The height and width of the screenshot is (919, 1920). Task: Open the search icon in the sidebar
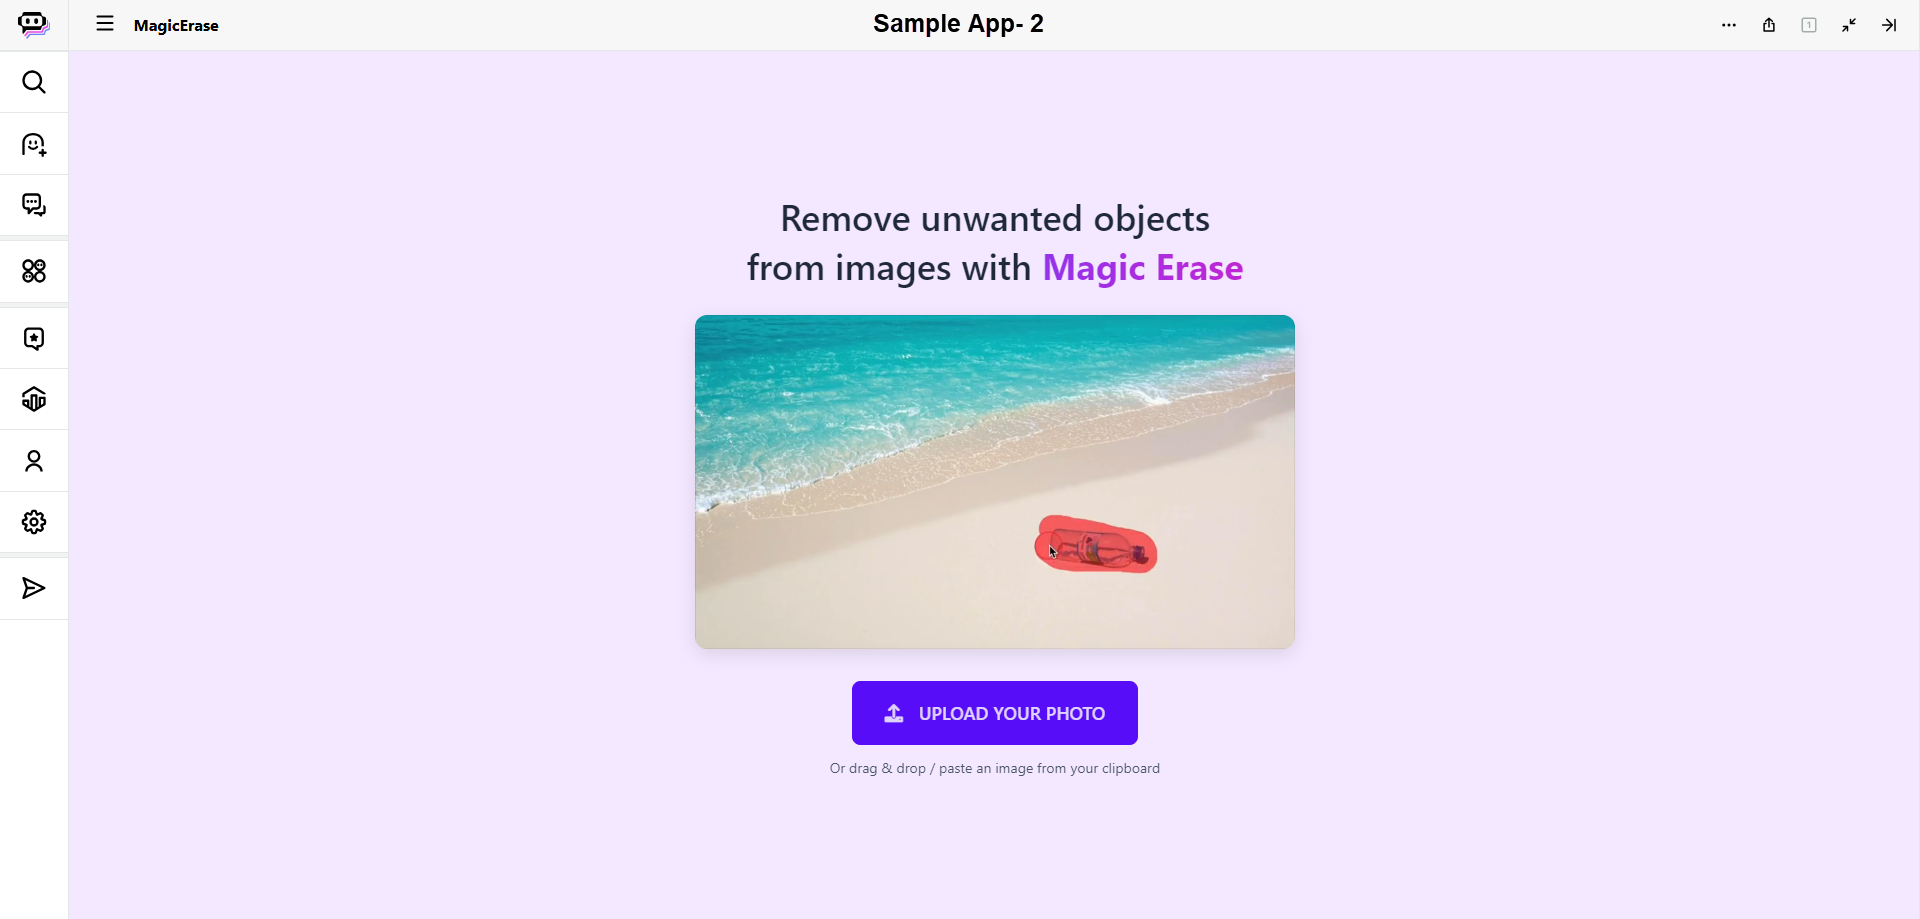click(x=34, y=82)
